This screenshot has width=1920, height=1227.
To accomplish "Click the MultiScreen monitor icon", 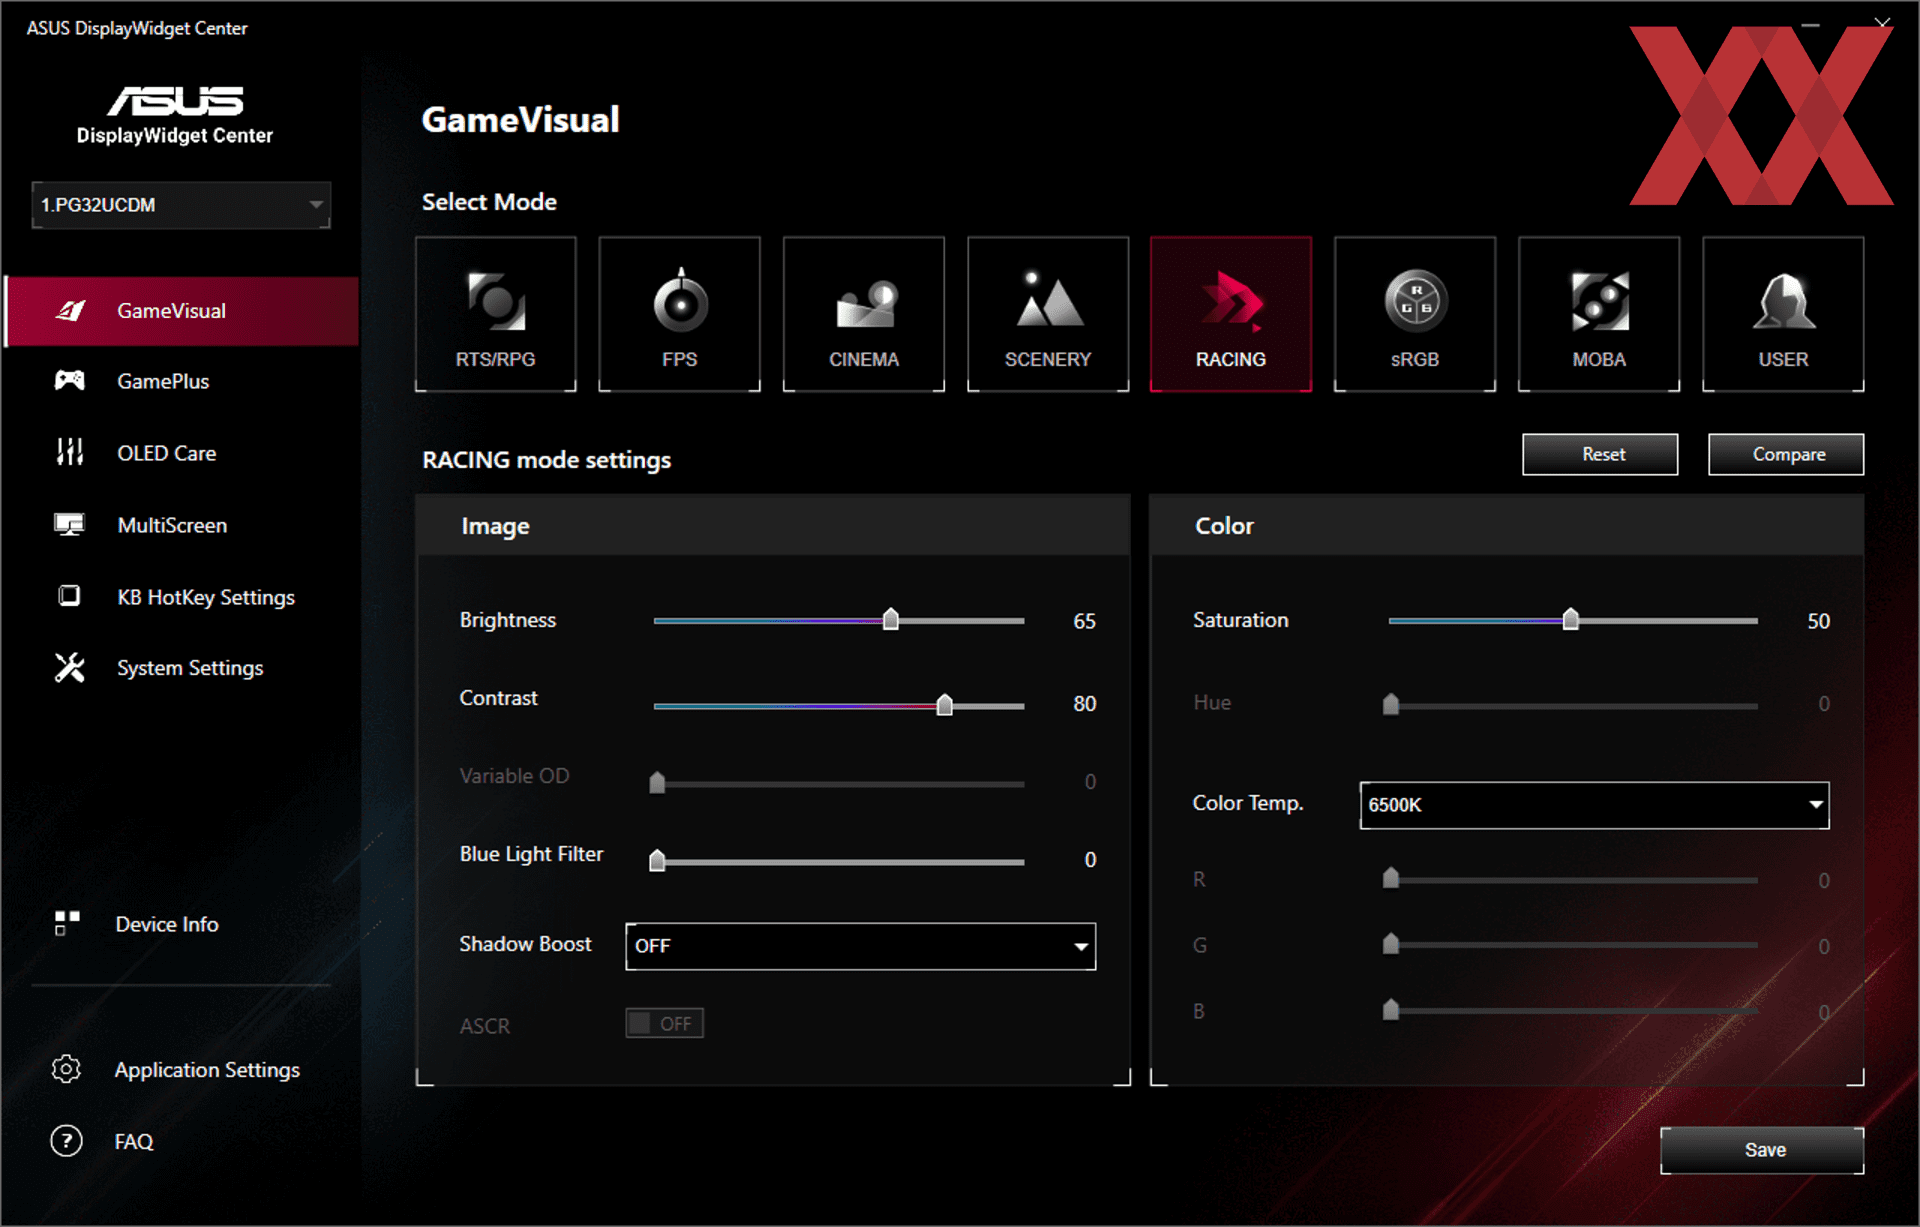I will click(69, 525).
